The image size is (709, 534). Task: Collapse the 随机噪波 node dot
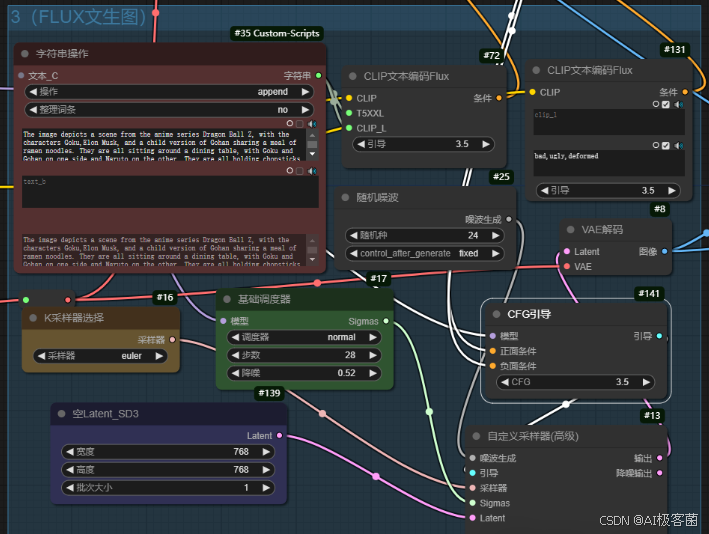pyautogui.click(x=345, y=197)
